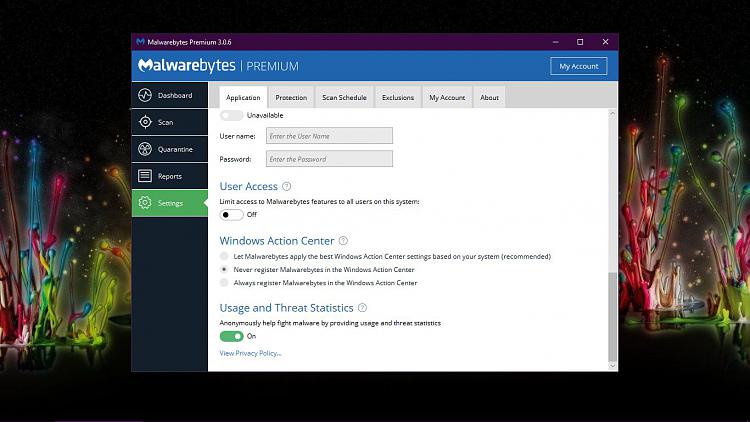Click the Scan label in the sidebar
The height and width of the screenshot is (422, 750).
point(165,122)
